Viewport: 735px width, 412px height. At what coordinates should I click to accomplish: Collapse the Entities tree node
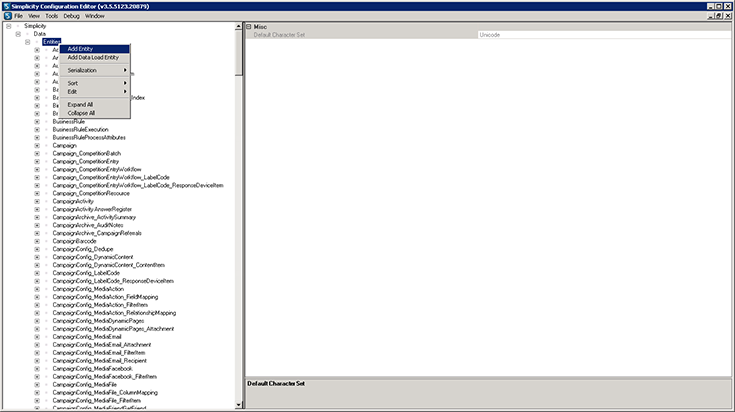click(x=28, y=42)
